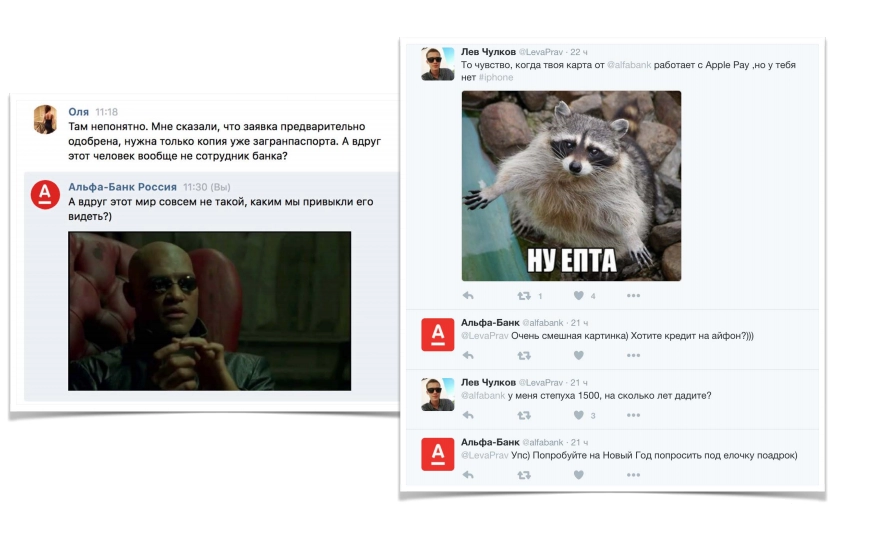
Task: Open the raccoon НУ ЕПТА image
Action: coord(571,186)
